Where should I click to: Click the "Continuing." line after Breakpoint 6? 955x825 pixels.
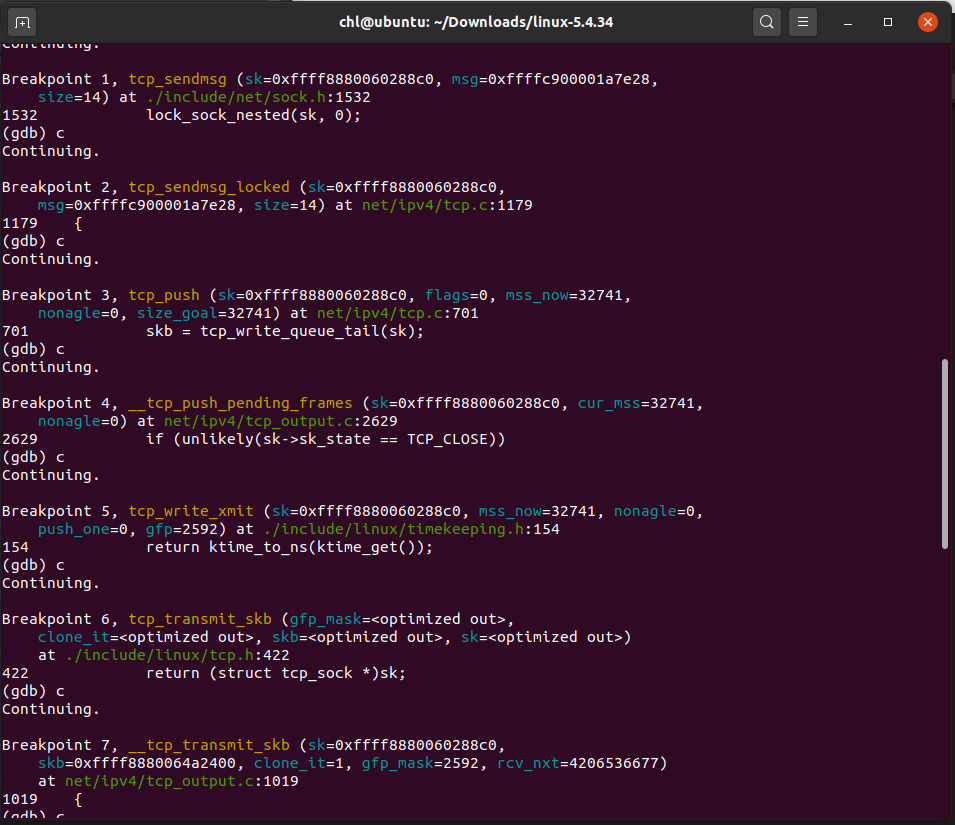[x=51, y=709]
